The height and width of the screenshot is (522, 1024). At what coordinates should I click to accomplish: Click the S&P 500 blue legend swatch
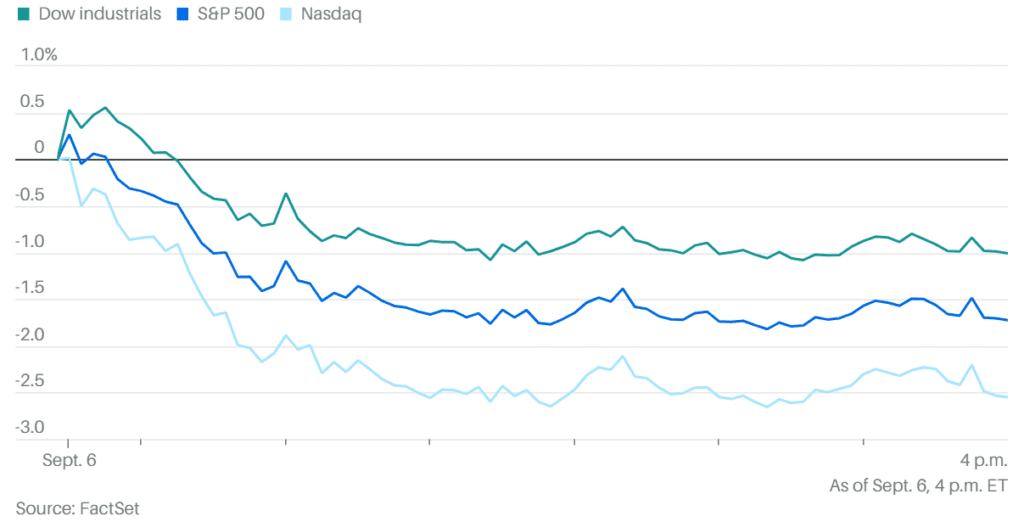pyautogui.click(x=181, y=16)
